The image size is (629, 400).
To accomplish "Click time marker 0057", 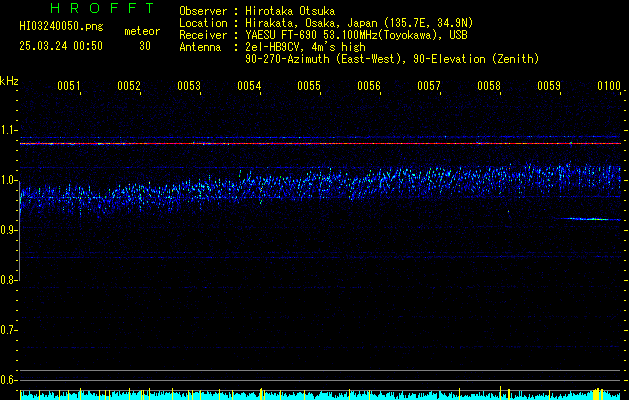I will point(429,86).
